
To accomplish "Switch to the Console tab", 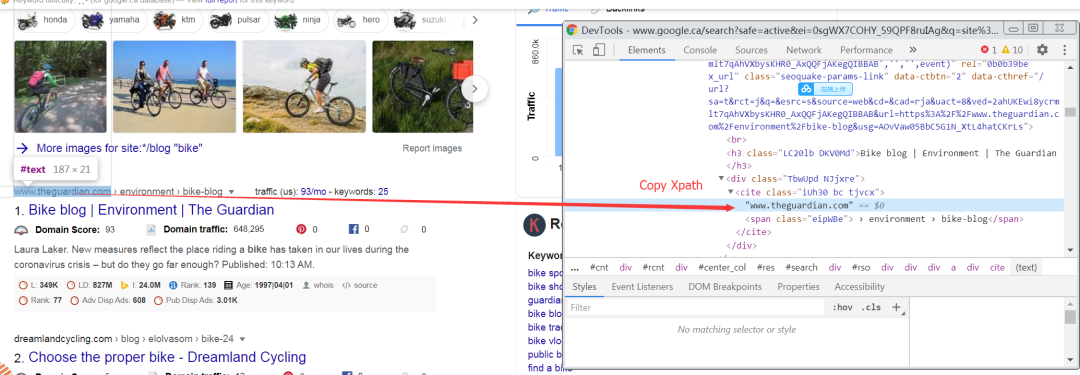I will pyautogui.click(x=700, y=50).
